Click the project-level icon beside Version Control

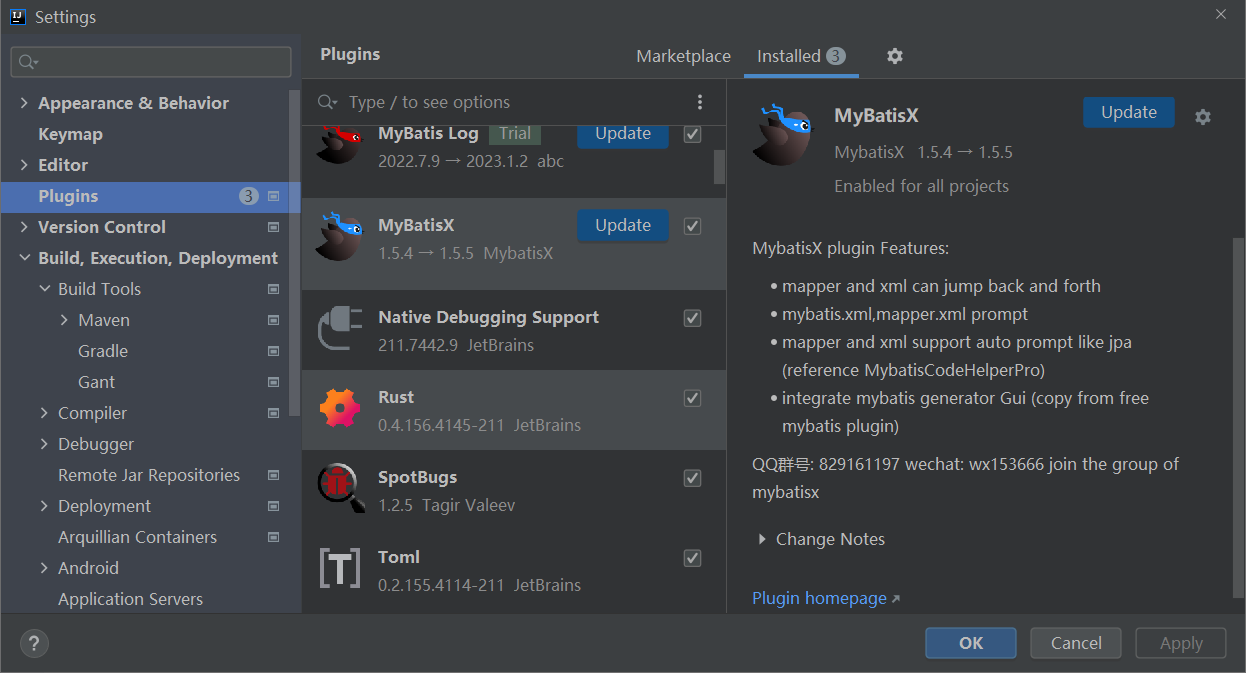tap(273, 227)
